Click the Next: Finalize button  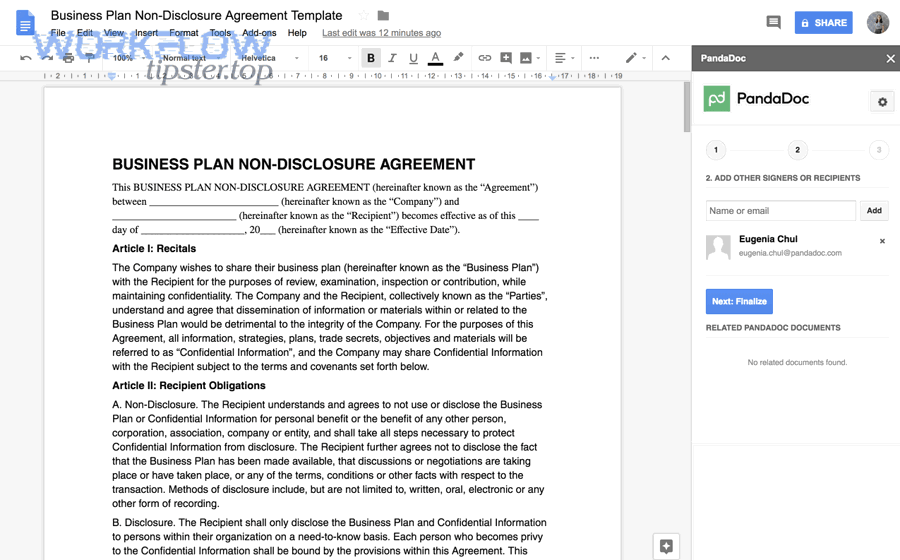point(739,301)
